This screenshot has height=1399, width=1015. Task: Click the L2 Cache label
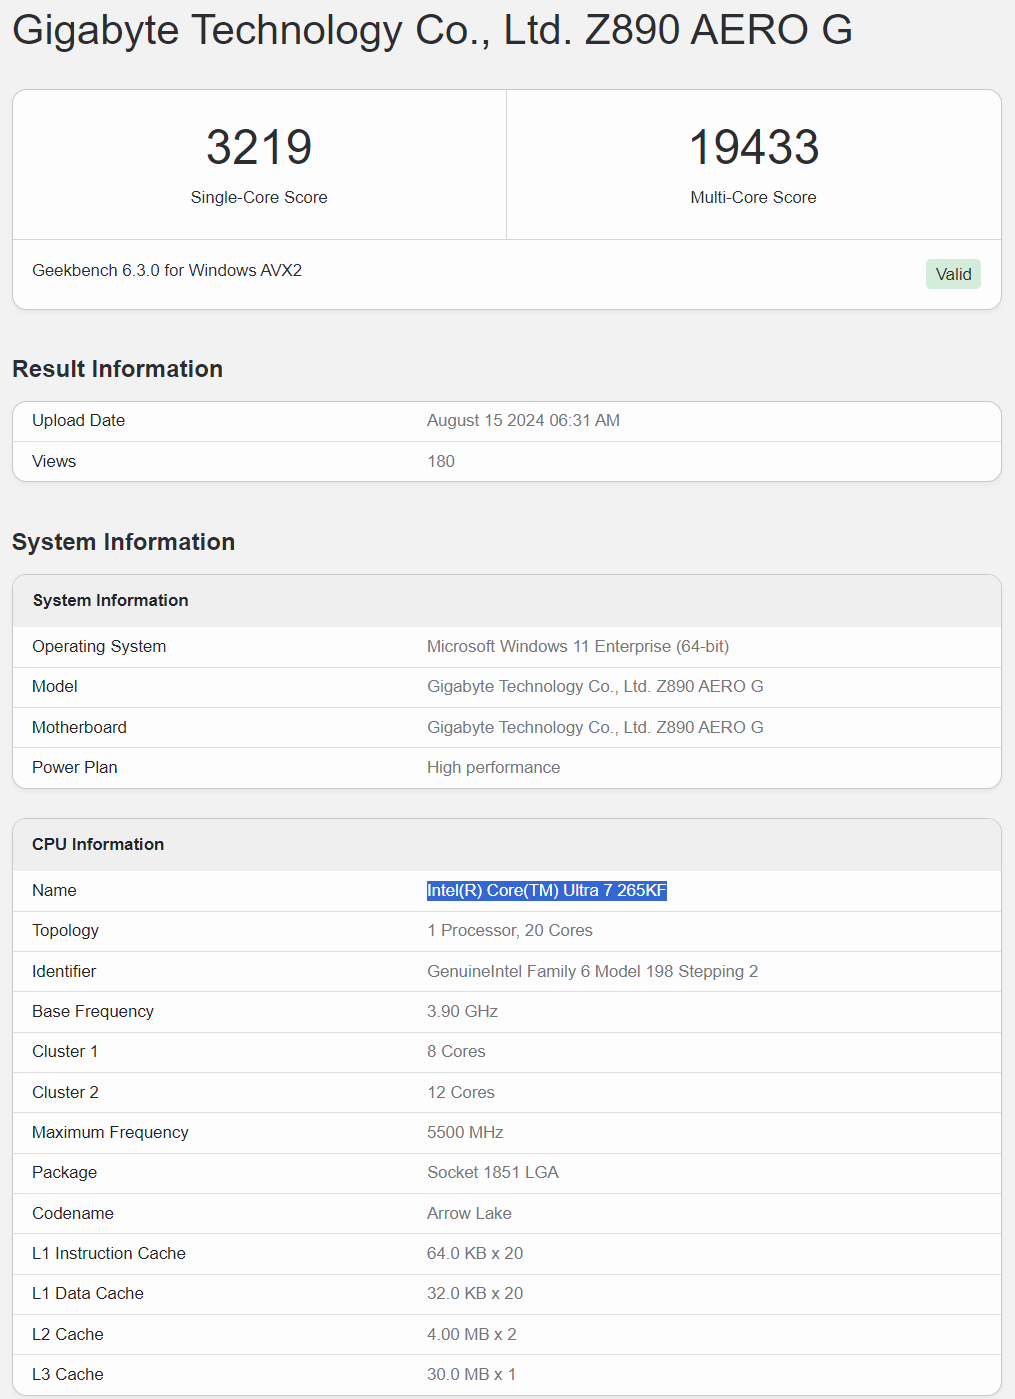click(x=68, y=1334)
